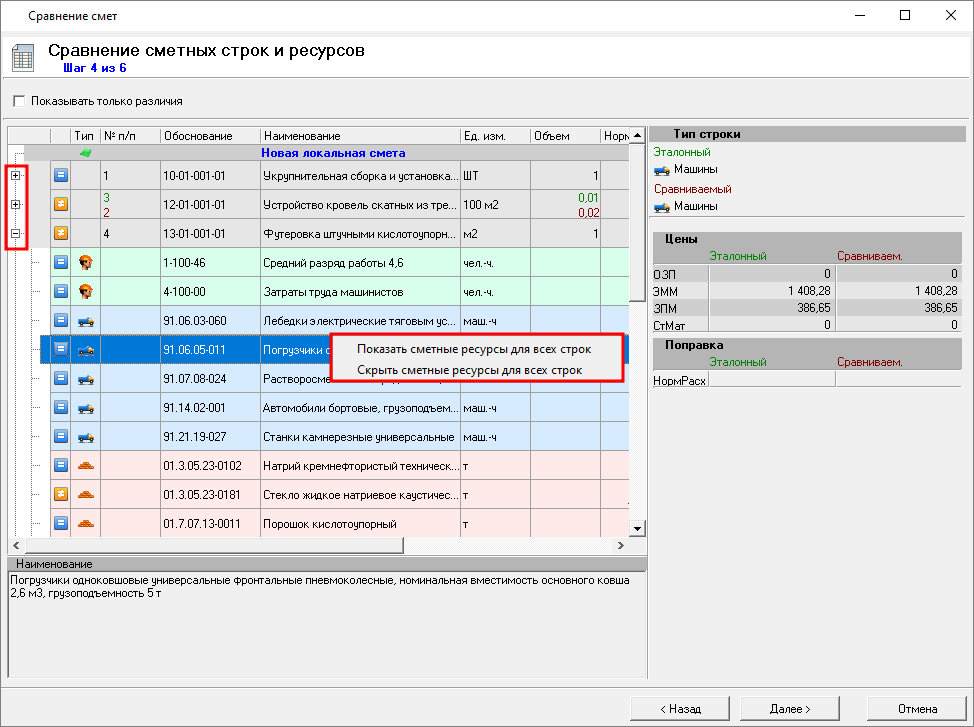Click the vertical scrollbar down arrow
The image size is (974, 727).
[x=636, y=528]
